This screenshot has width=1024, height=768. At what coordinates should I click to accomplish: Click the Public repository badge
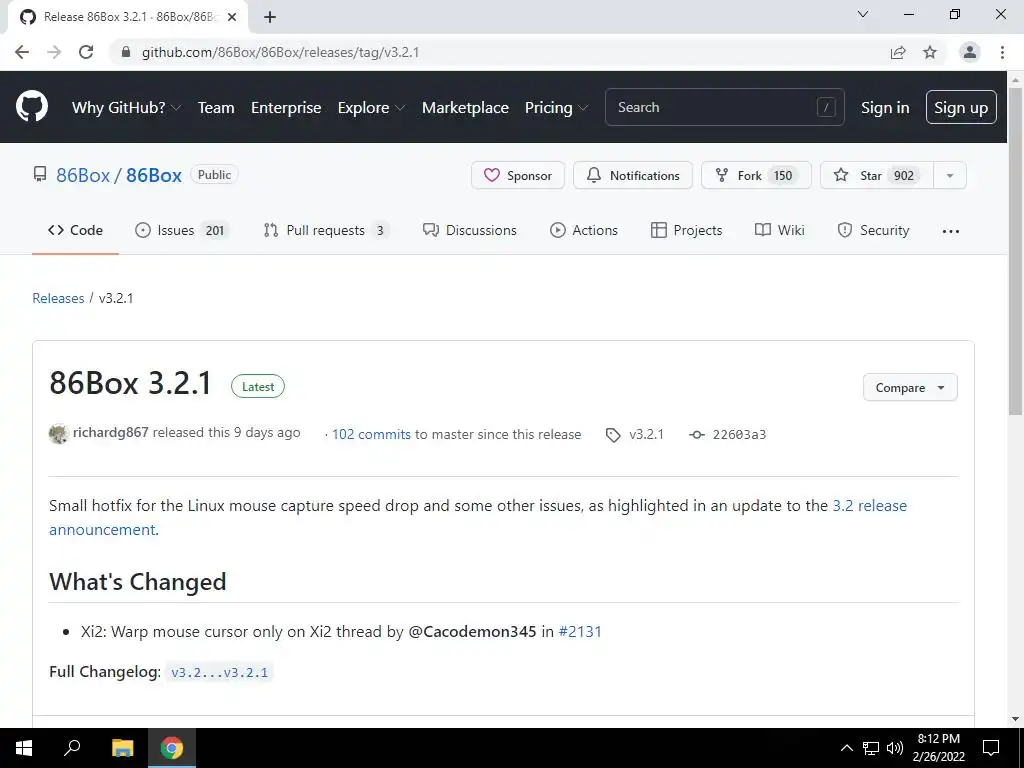point(214,175)
